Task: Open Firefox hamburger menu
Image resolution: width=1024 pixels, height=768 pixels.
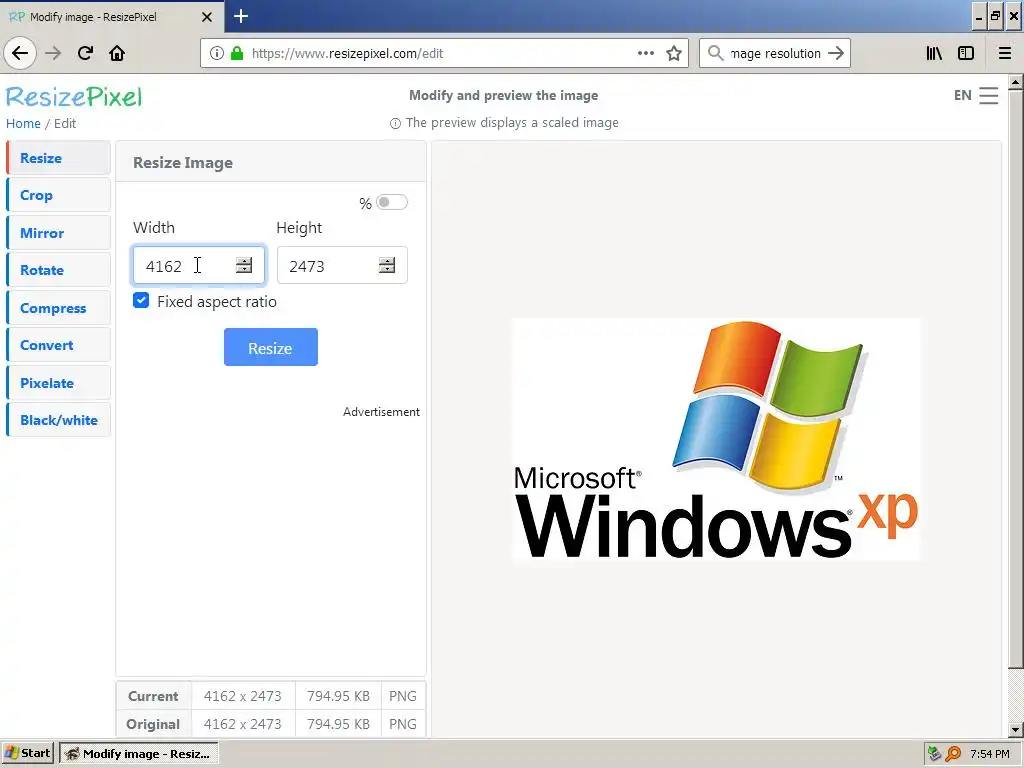Action: (x=1004, y=54)
